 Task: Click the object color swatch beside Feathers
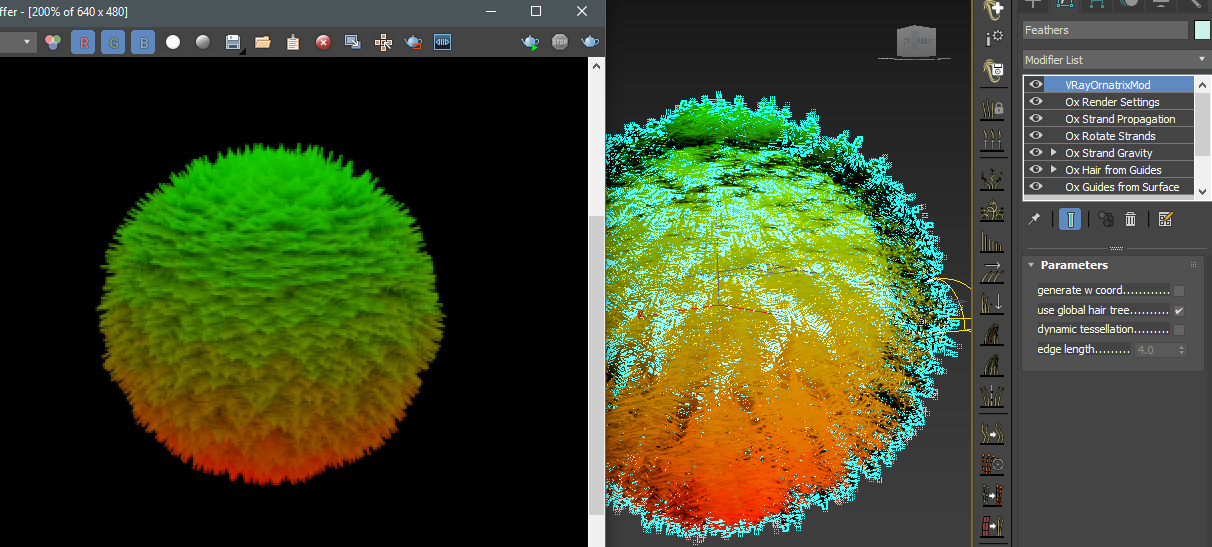point(1202,30)
